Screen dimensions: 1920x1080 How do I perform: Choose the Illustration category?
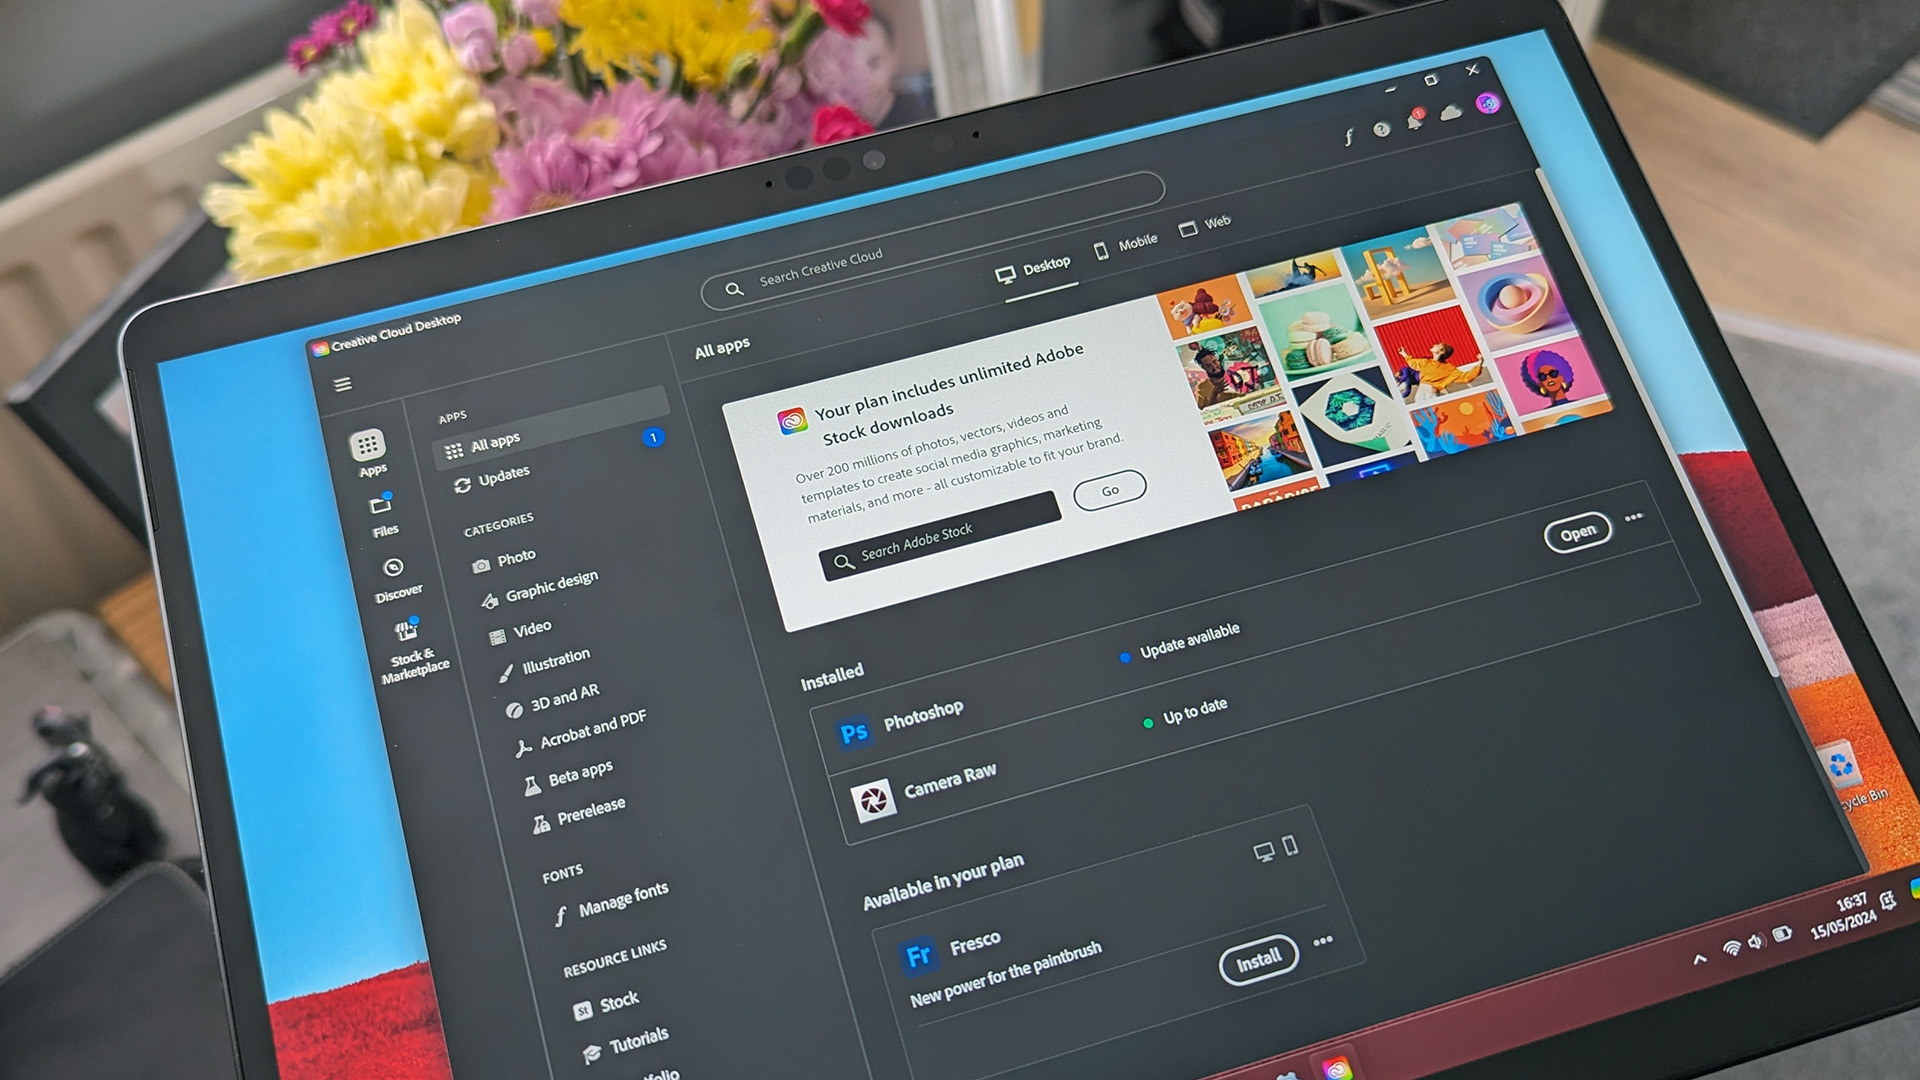pyautogui.click(x=545, y=664)
